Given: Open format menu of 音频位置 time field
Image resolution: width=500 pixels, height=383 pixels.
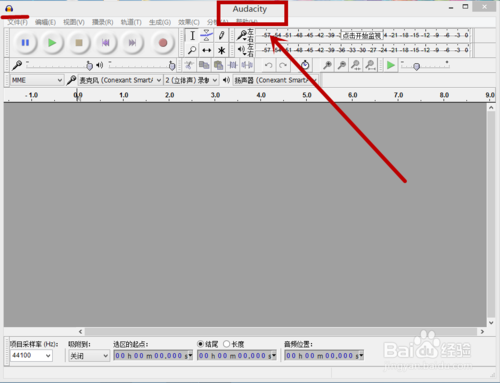Looking at the screenshot, I should pos(361,356).
